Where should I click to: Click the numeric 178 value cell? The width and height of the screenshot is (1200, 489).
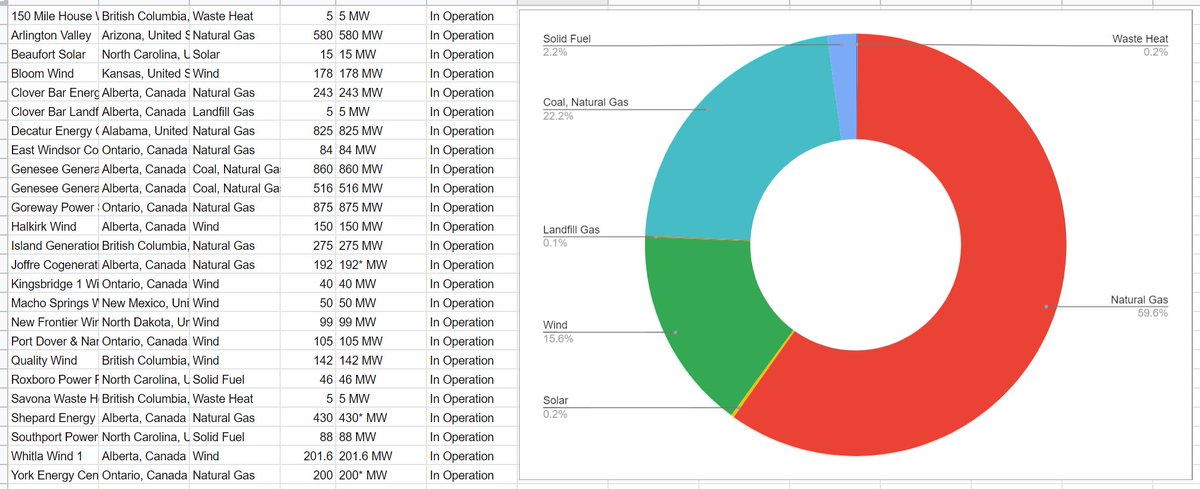[308, 73]
